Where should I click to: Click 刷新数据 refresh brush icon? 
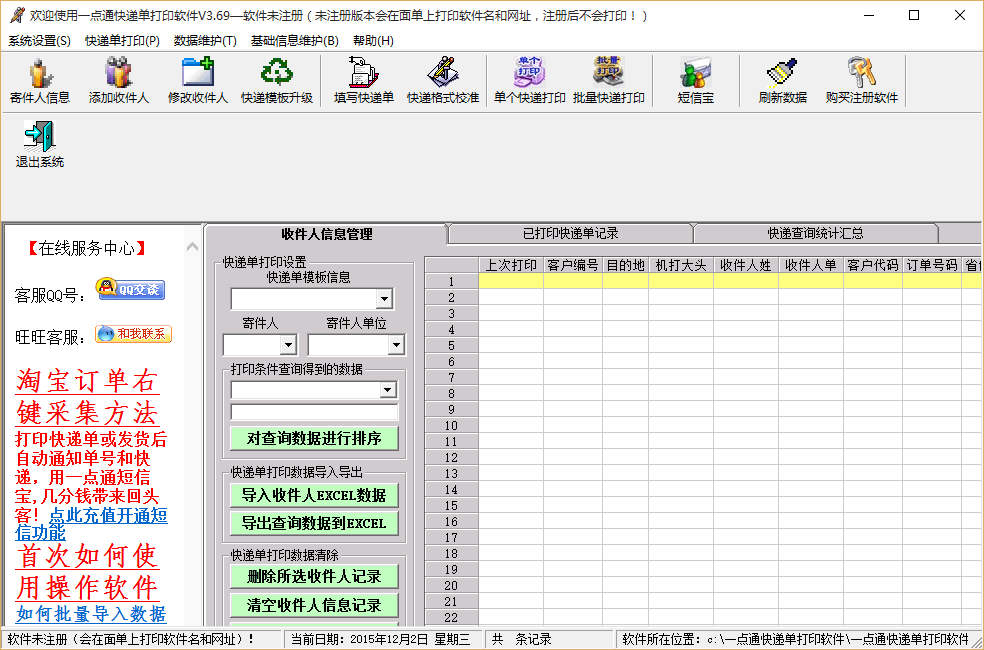point(782,80)
